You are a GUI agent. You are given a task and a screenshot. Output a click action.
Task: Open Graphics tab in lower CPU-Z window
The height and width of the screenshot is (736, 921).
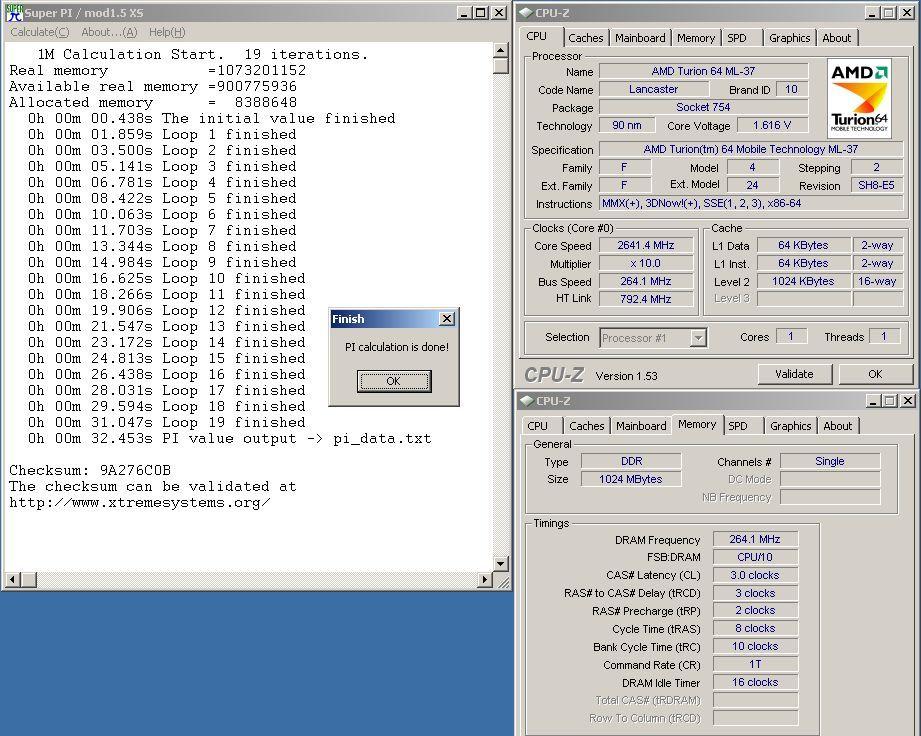(x=791, y=426)
